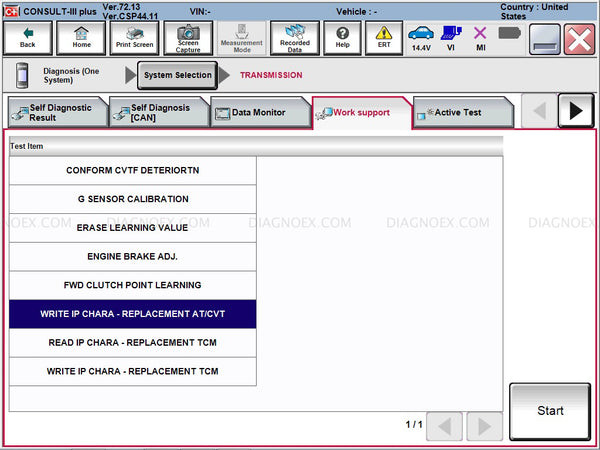Go to the Home screen
600x450 pixels.
81,38
